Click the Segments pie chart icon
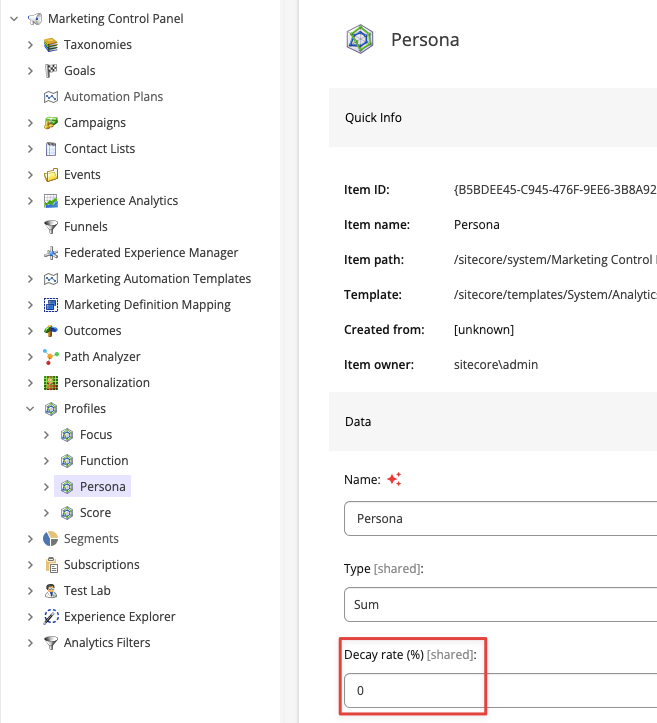Viewport: 657px width, 723px height. pyautogui.click(x=51, y=539)
